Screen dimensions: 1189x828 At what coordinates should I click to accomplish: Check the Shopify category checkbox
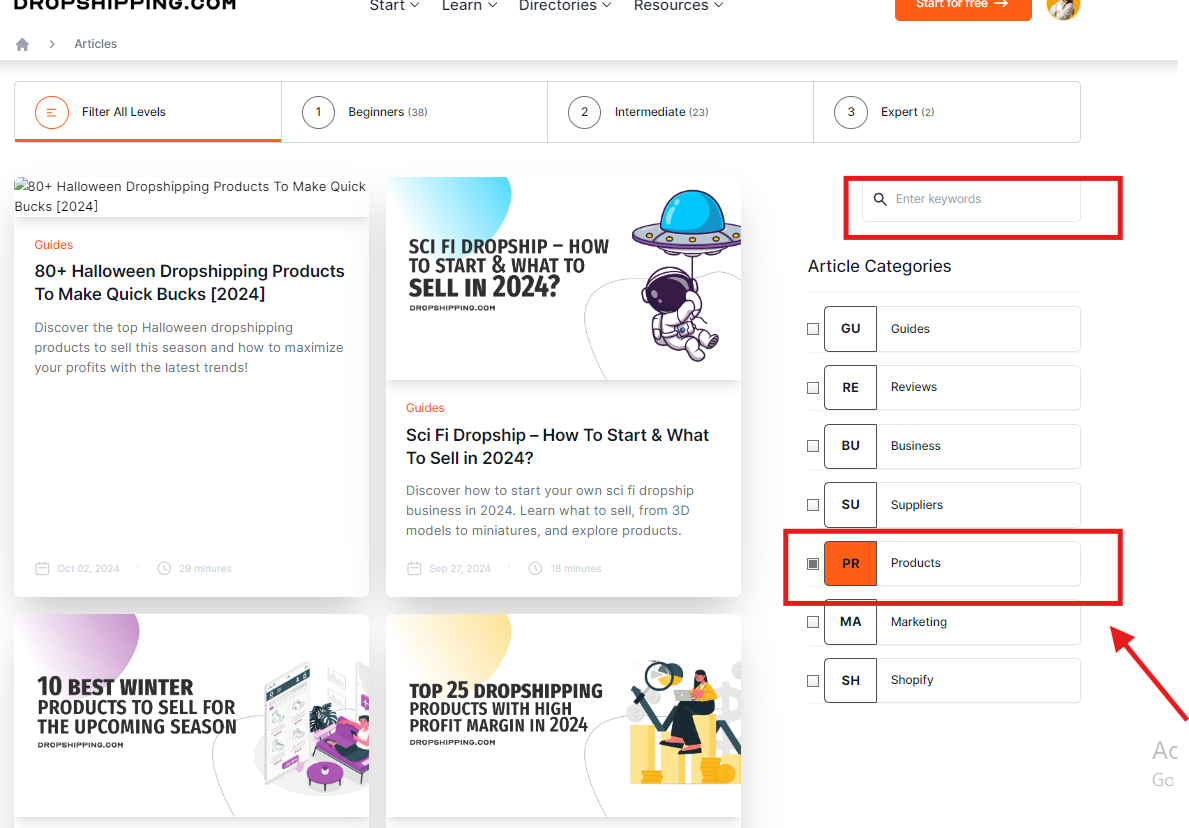pyautogui.click(x=813, y=681)
